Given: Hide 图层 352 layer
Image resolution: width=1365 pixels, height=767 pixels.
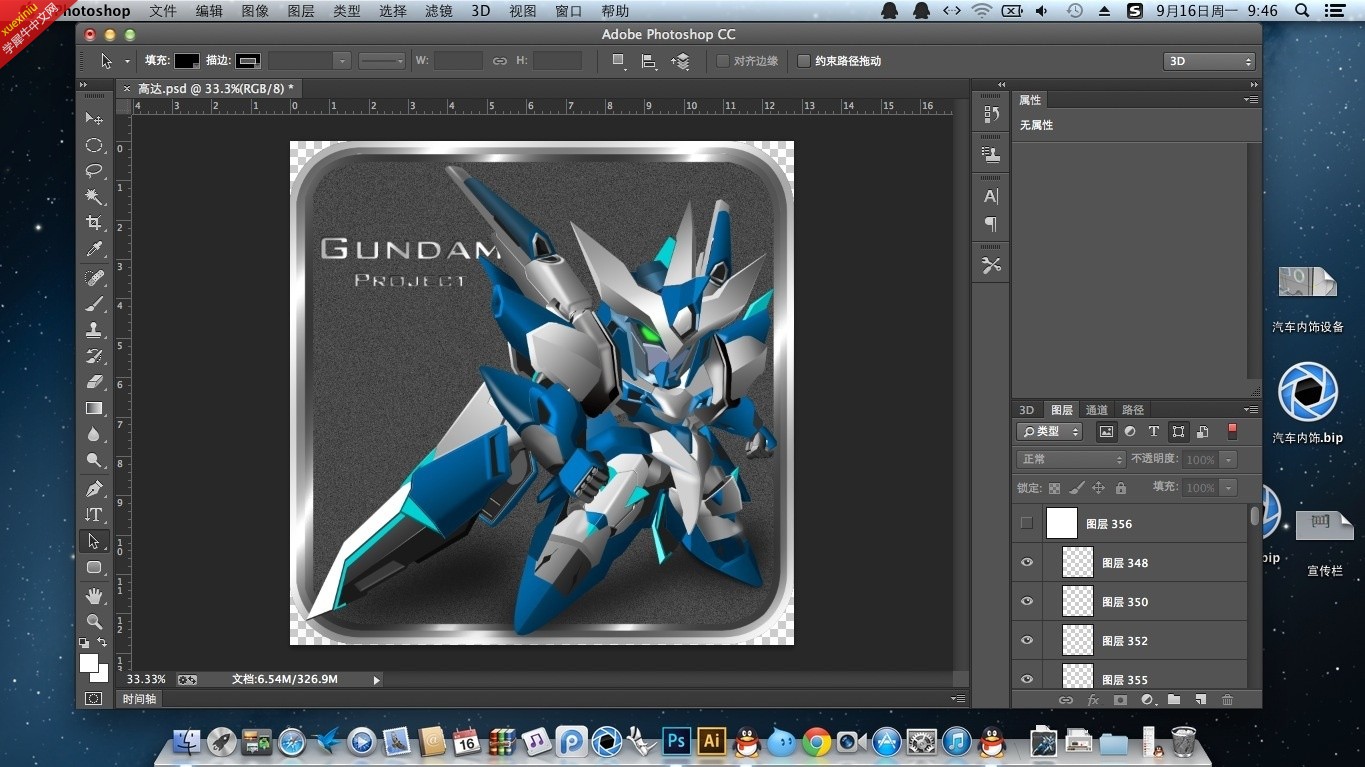Looking at the screenshot, I should click(x=1026, y=640).
